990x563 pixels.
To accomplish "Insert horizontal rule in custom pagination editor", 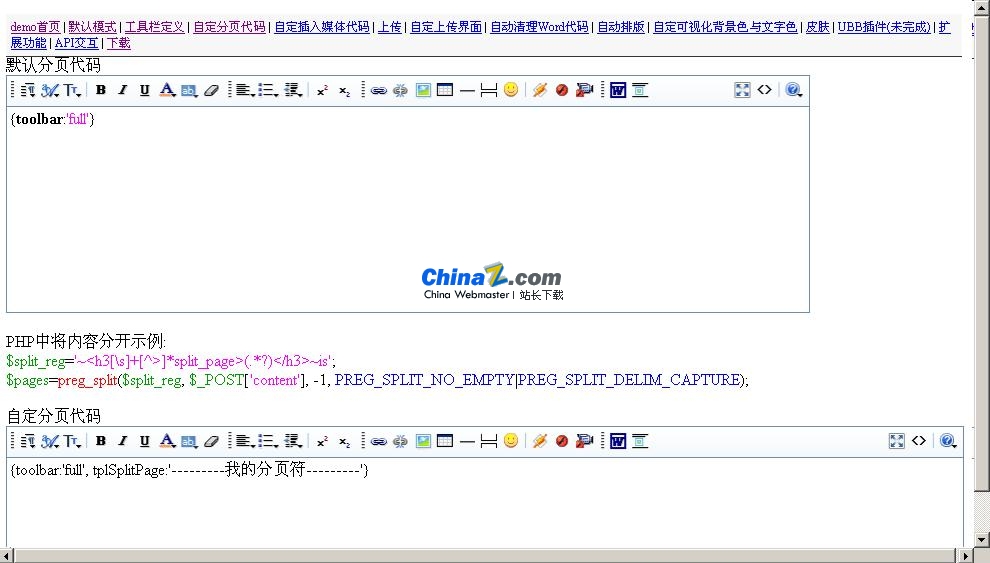I will [467, 441].
